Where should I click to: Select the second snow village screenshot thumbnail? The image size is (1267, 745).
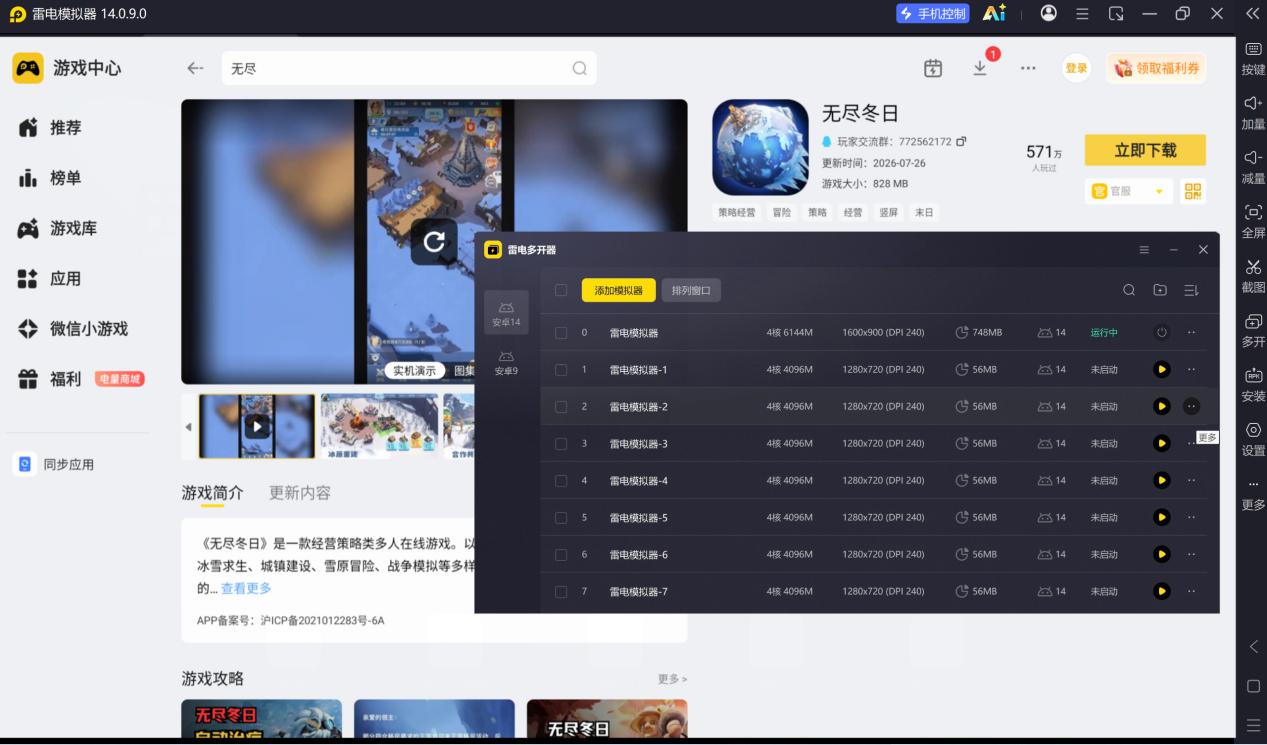379,426
